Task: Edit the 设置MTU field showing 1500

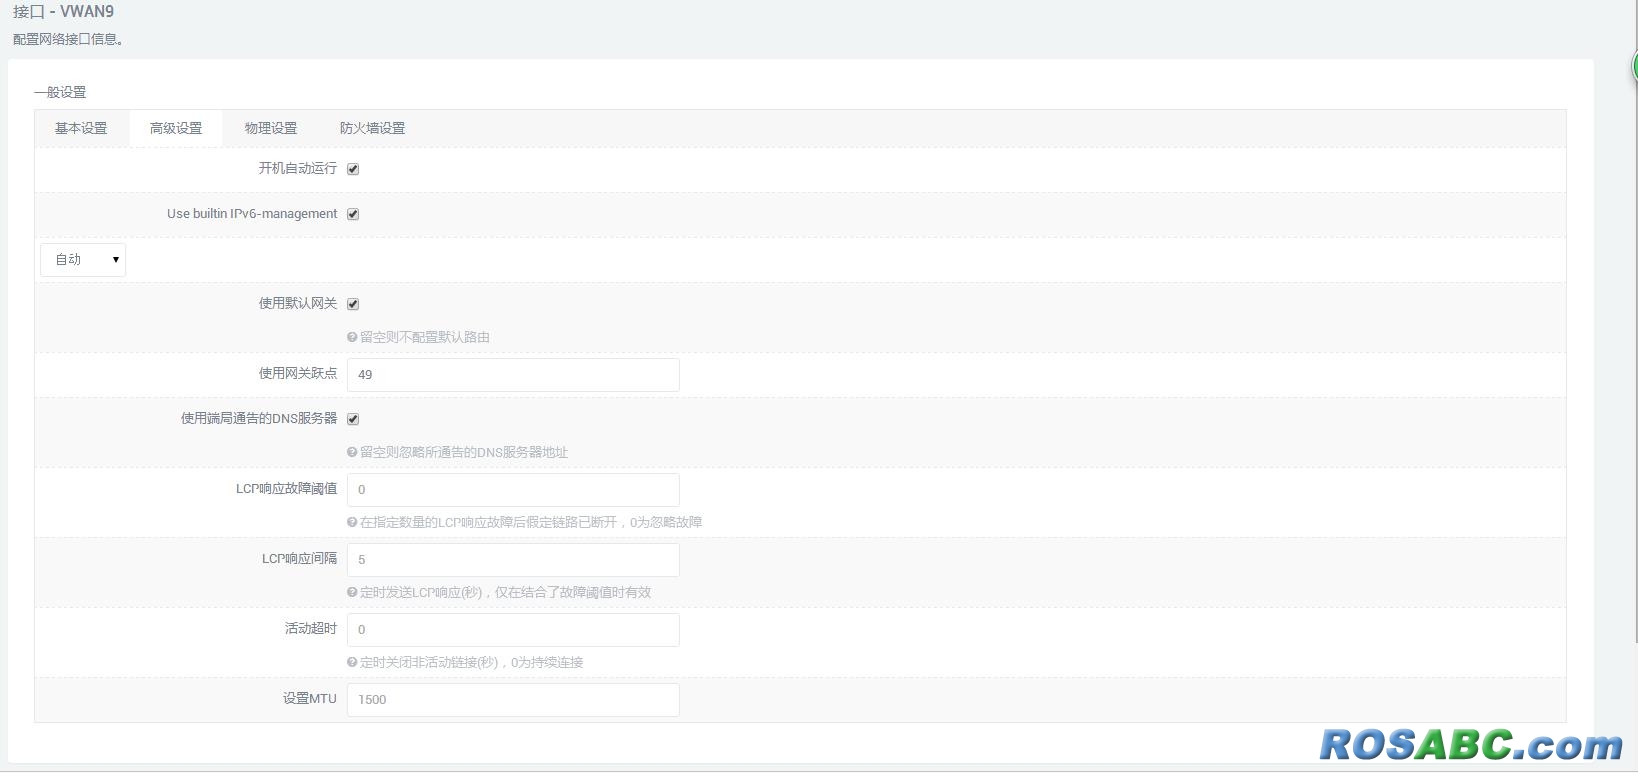Action: (x=513, y=699)
